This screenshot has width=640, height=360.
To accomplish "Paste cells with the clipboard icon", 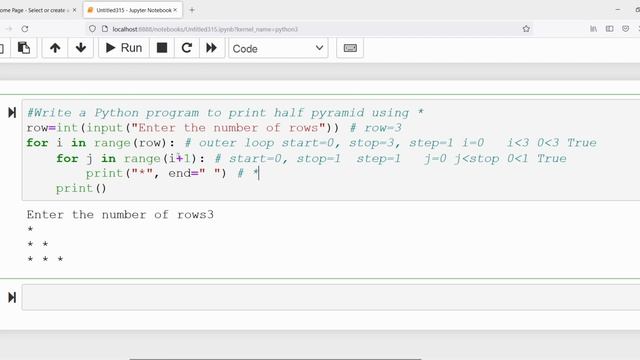I will click(x=24, y=48).
